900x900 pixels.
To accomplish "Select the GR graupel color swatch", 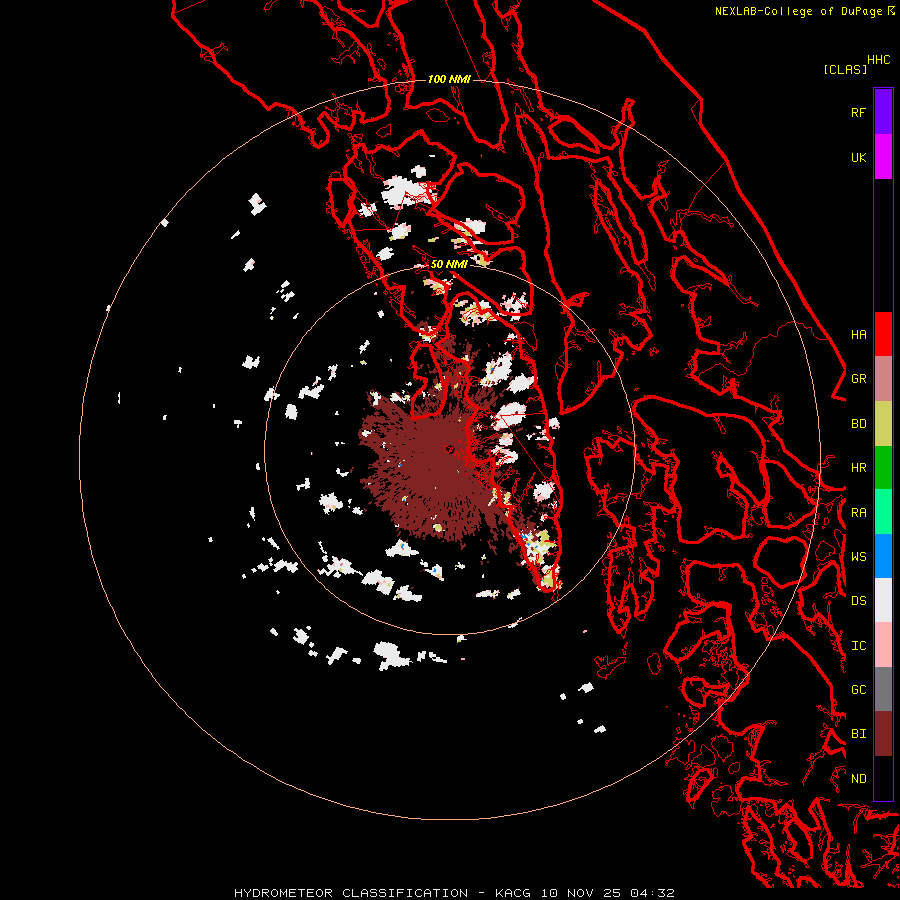I will pyautogui.click(x=883, y=379).
